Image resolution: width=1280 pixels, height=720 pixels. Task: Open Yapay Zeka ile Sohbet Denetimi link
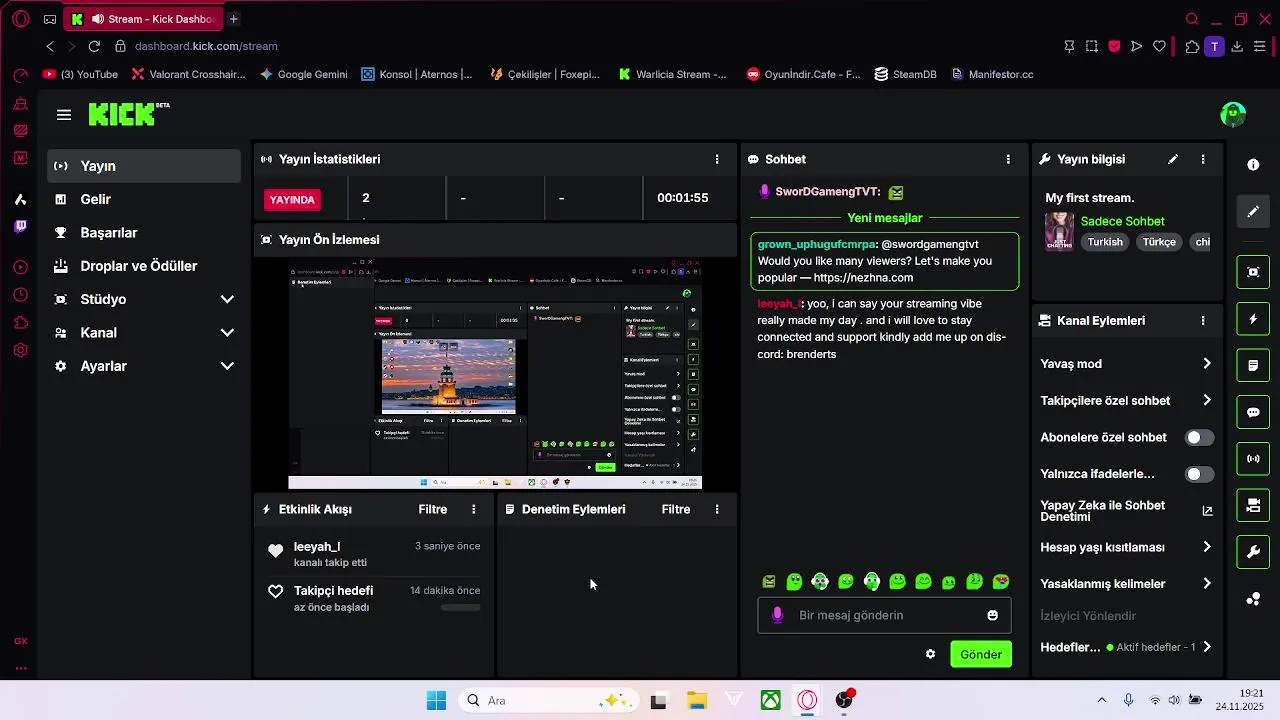tap(1126, 511)
